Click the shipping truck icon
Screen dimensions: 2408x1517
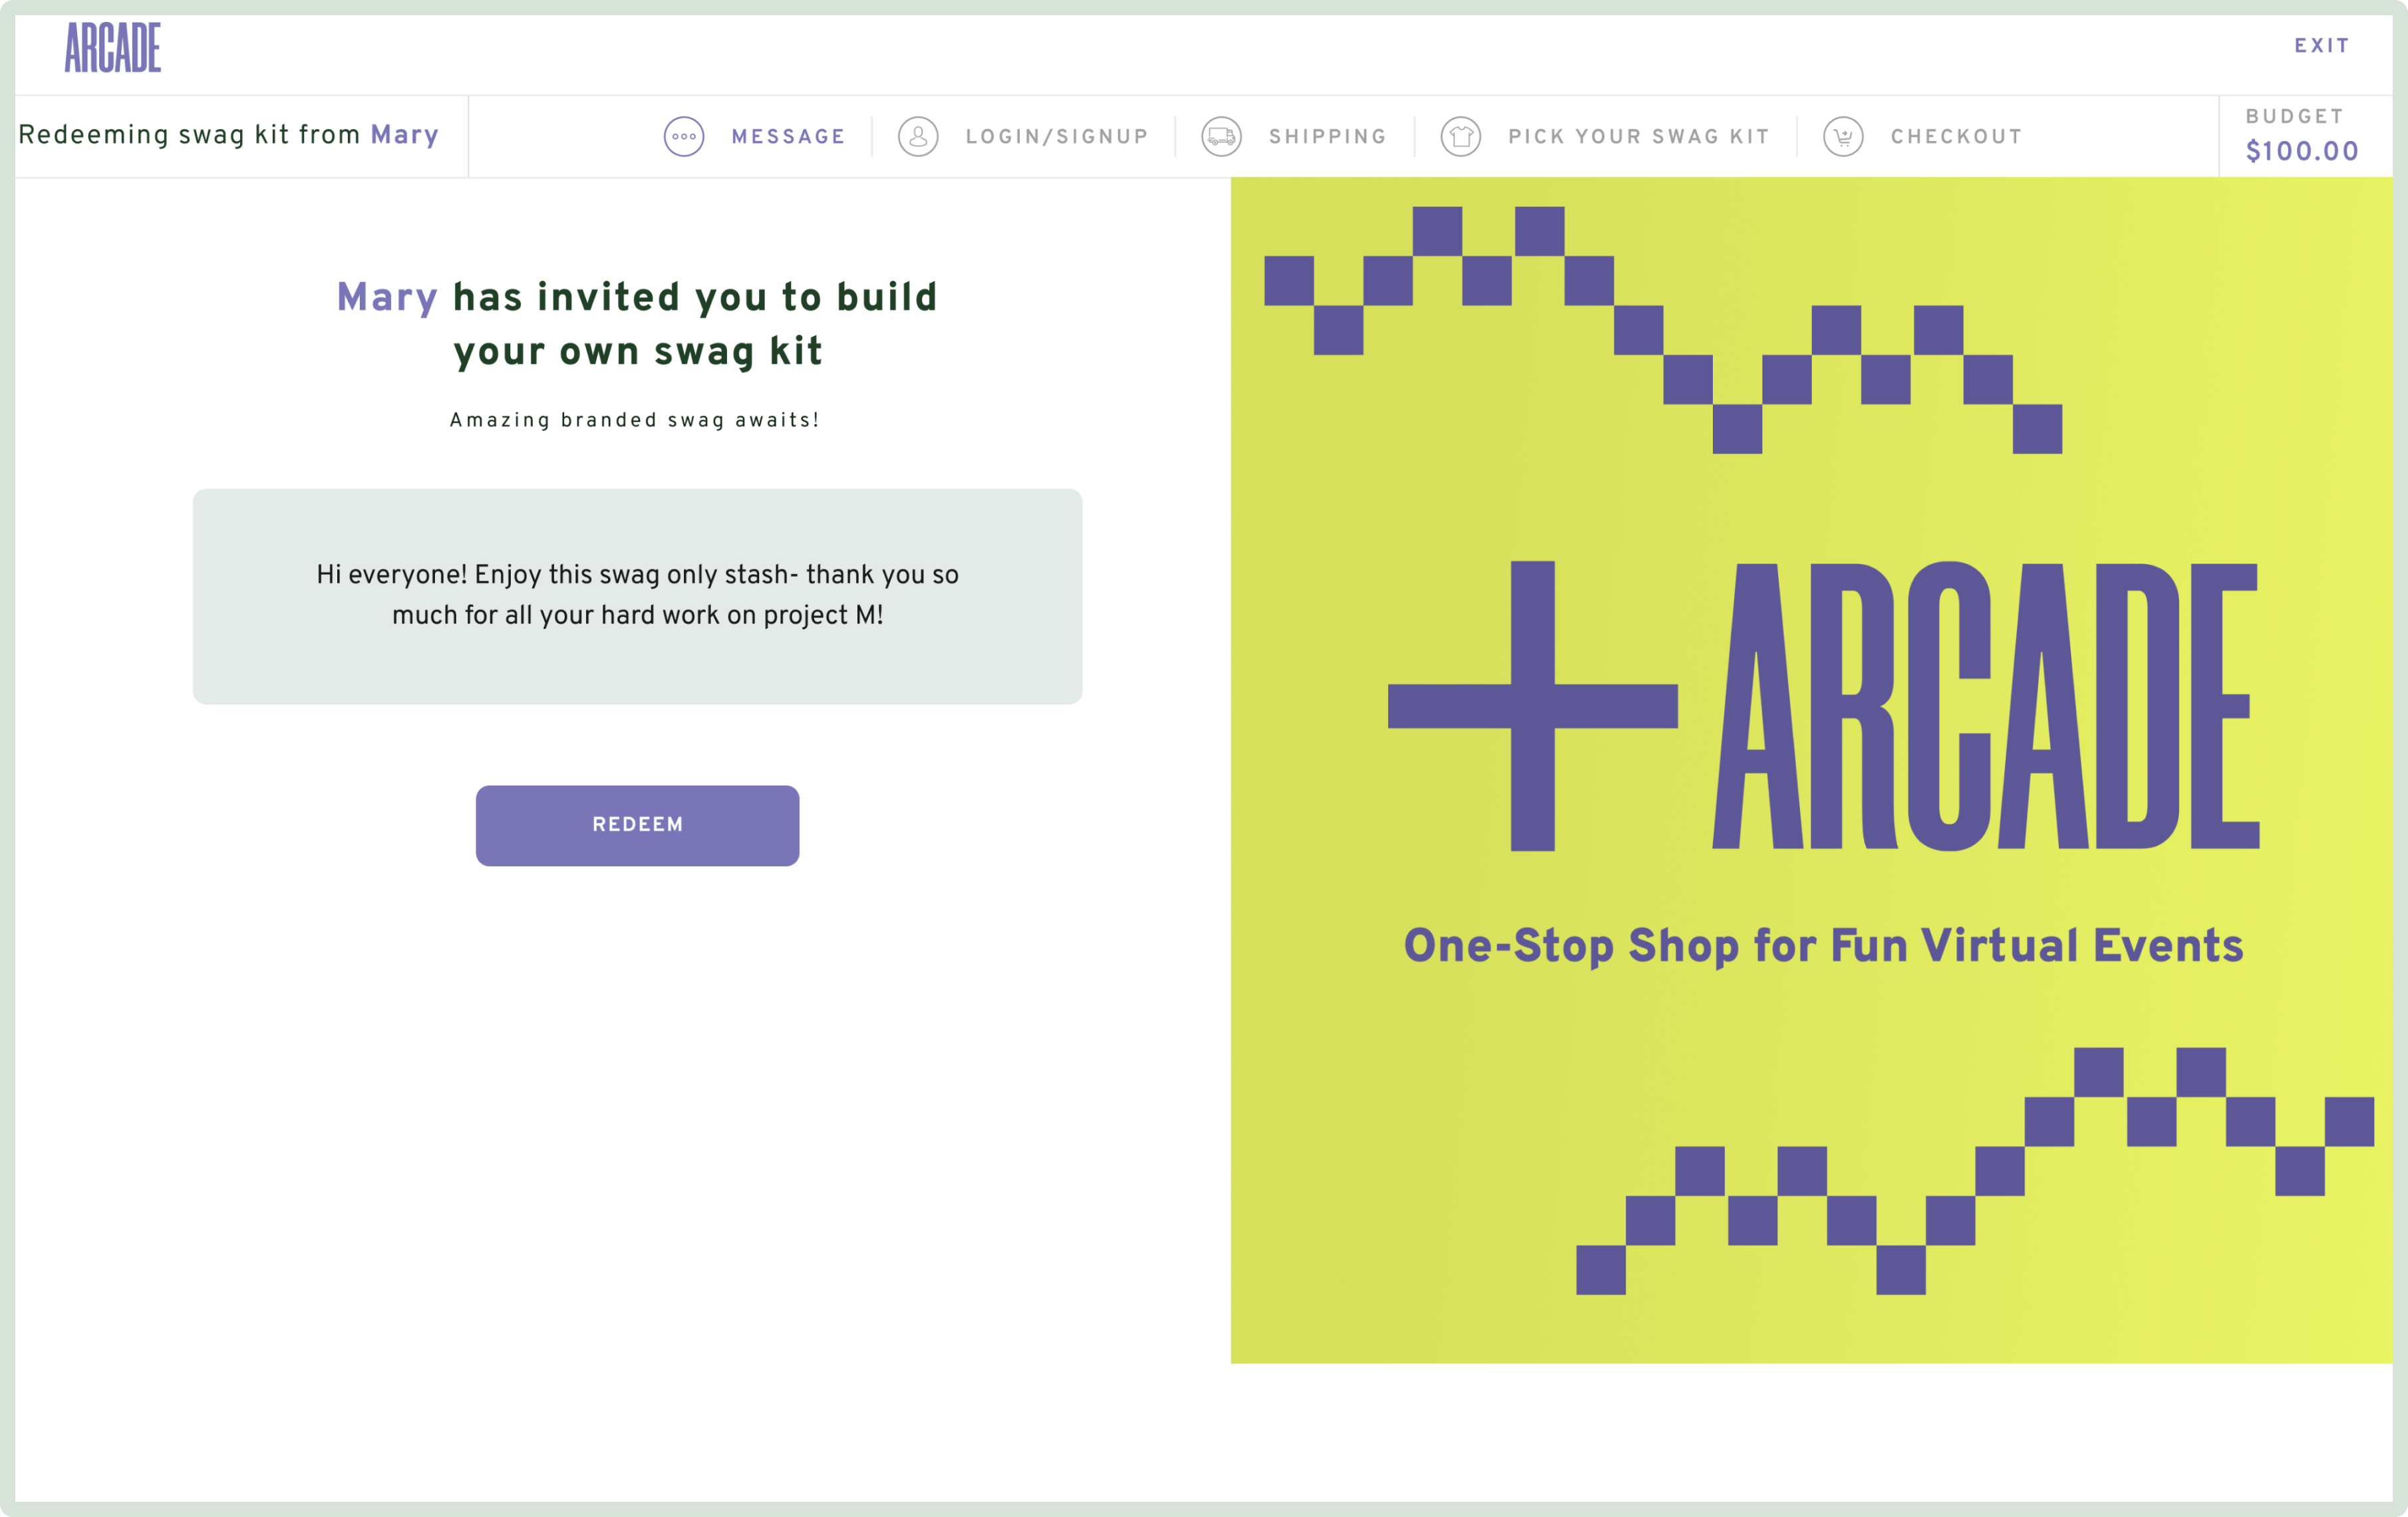[1221, 137]
